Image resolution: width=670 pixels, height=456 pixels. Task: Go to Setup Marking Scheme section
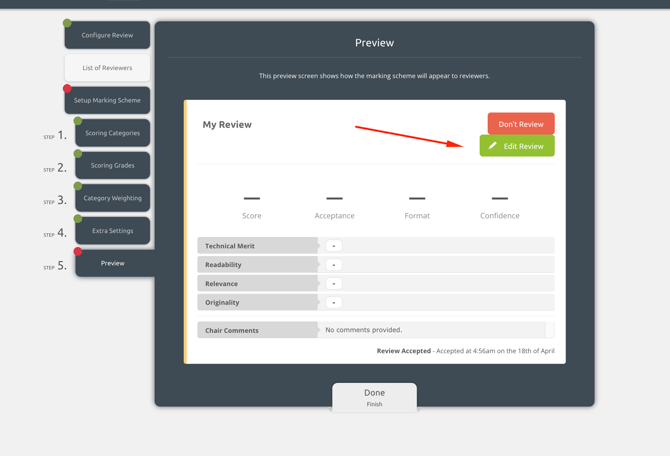(108, 100)
